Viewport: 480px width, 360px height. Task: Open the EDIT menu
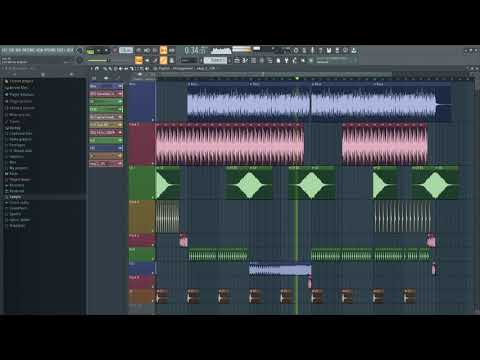coord(11,50)
